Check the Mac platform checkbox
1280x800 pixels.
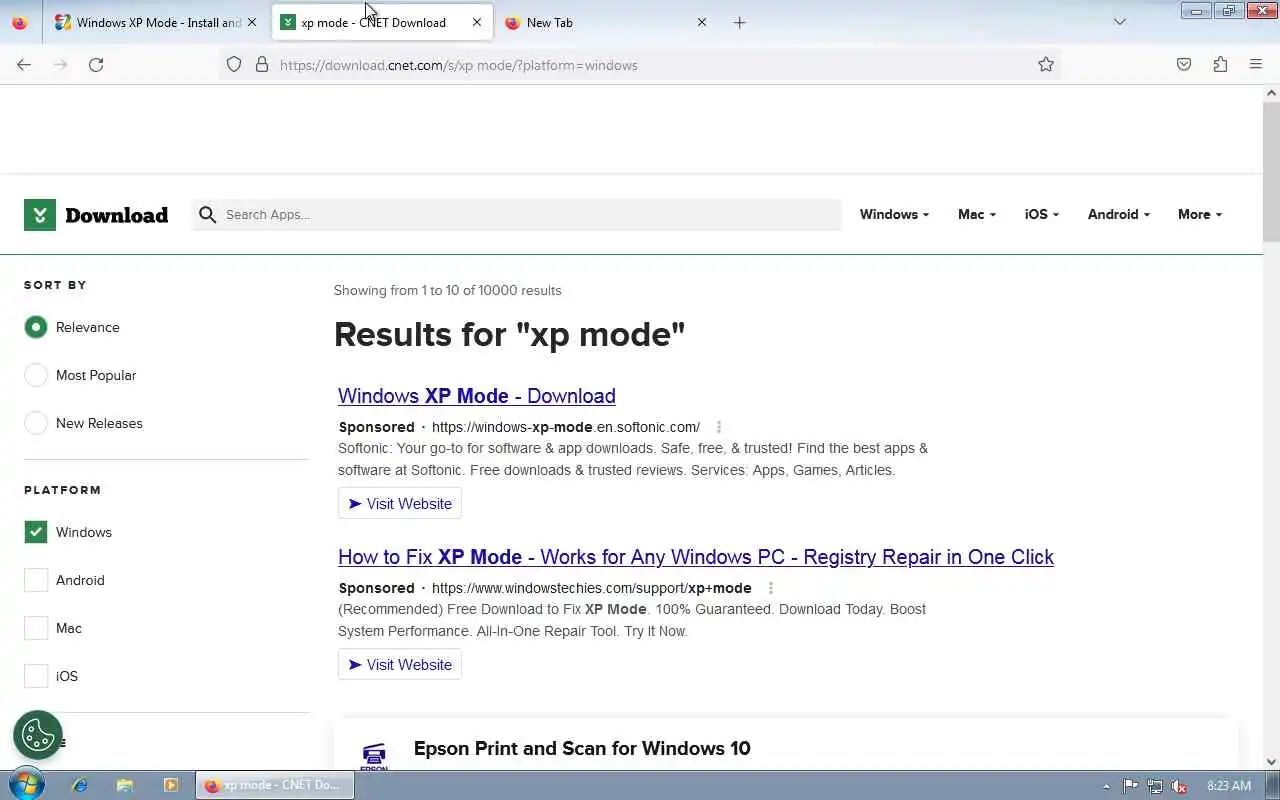click(36, 628)
